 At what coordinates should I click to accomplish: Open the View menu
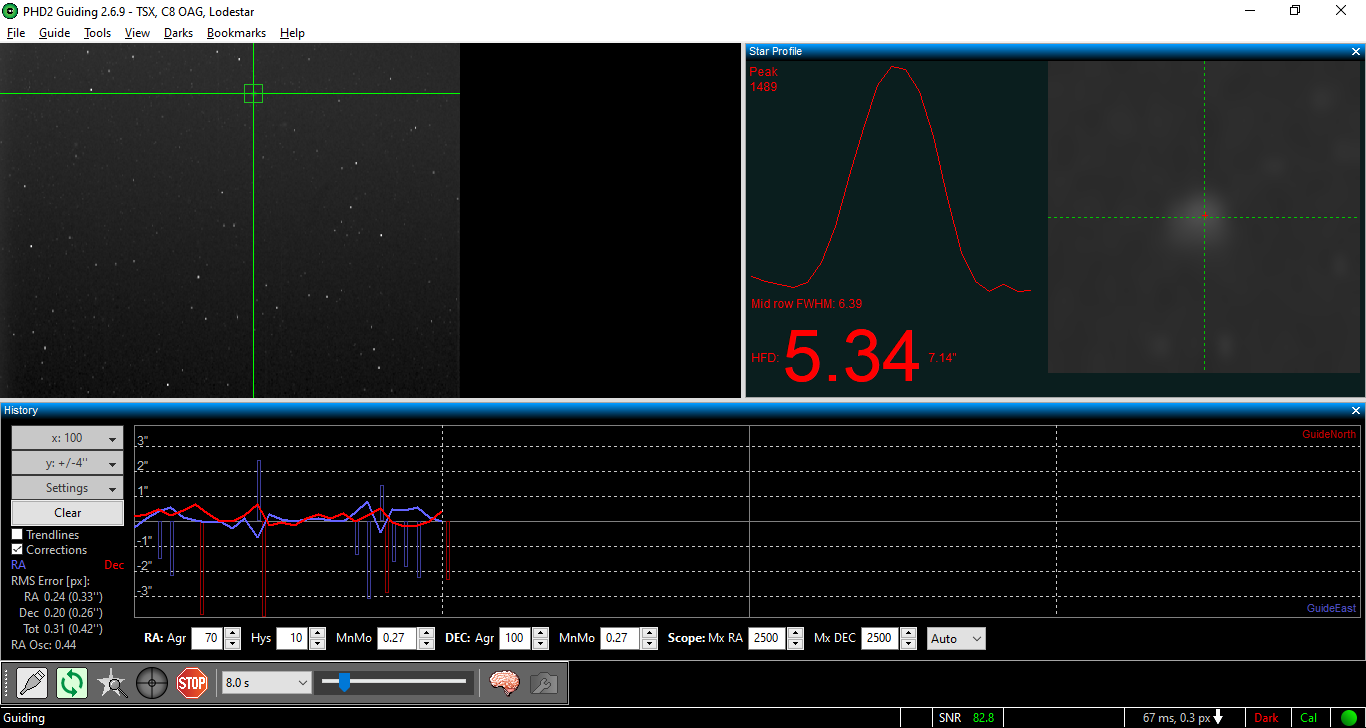click(138, 33)
